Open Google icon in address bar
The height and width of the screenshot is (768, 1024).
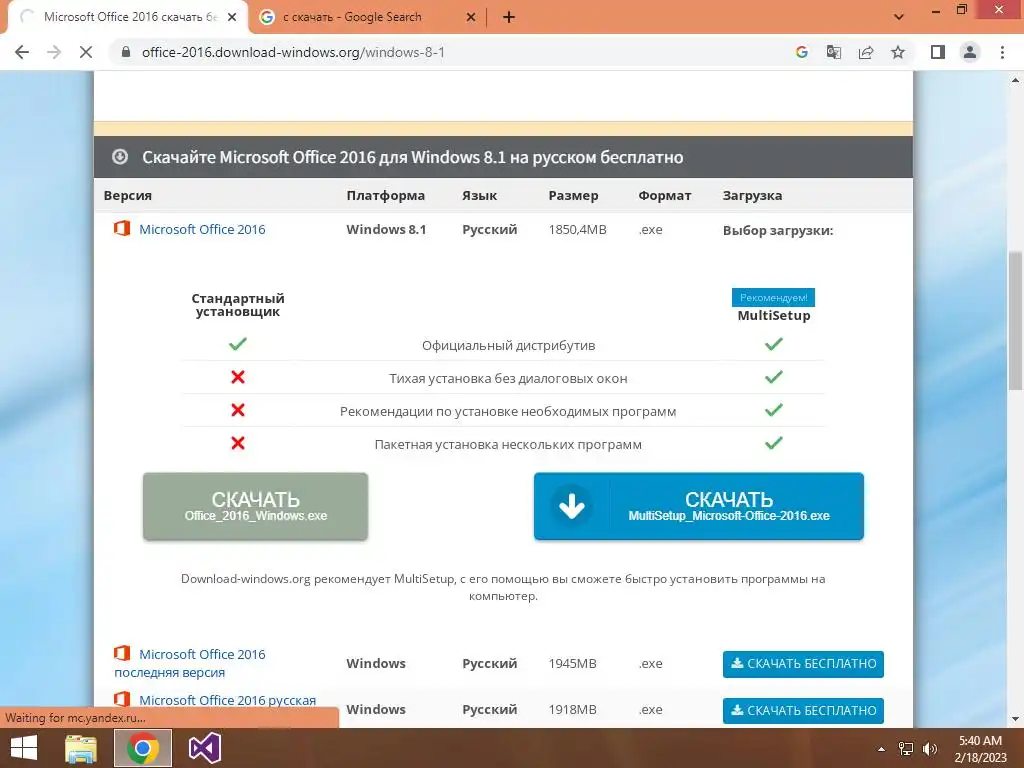(x=801, y=52)
